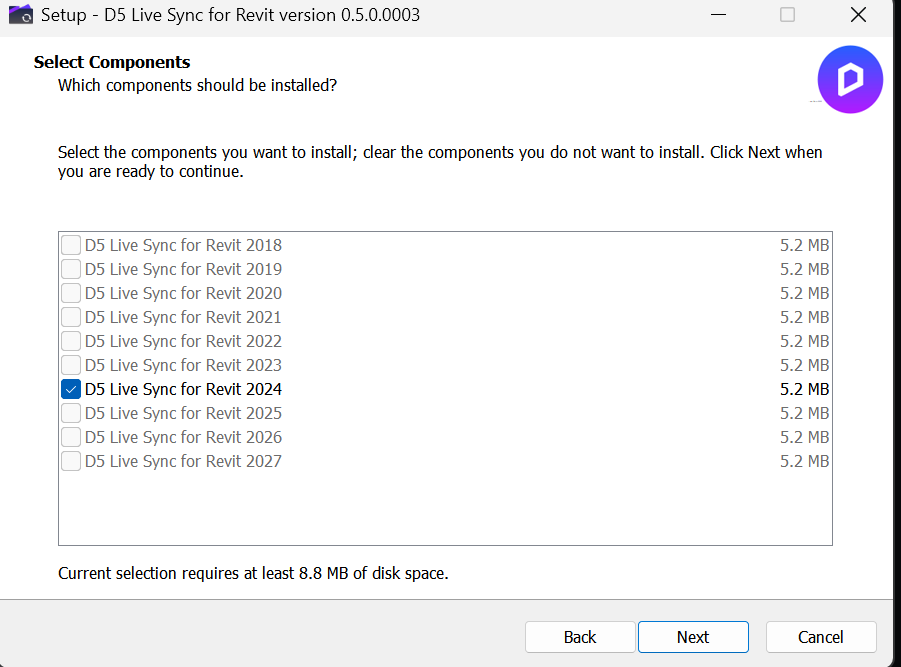Select the 'D5 Live Sync for Revit 2025' label
The width and height of the screenshot is (901, 667).
[183, 413]
